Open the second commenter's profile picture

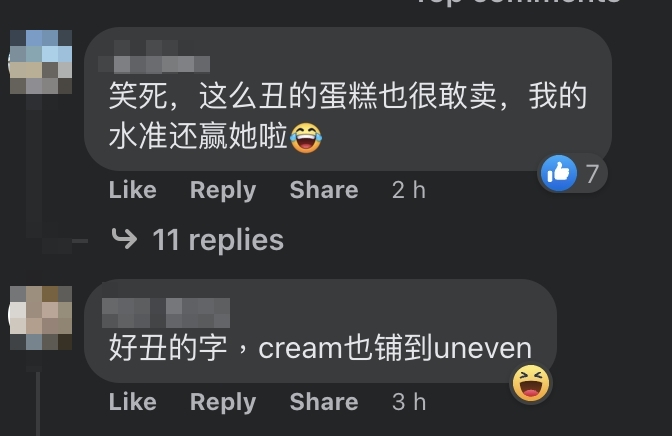click(x=41, y=318)
